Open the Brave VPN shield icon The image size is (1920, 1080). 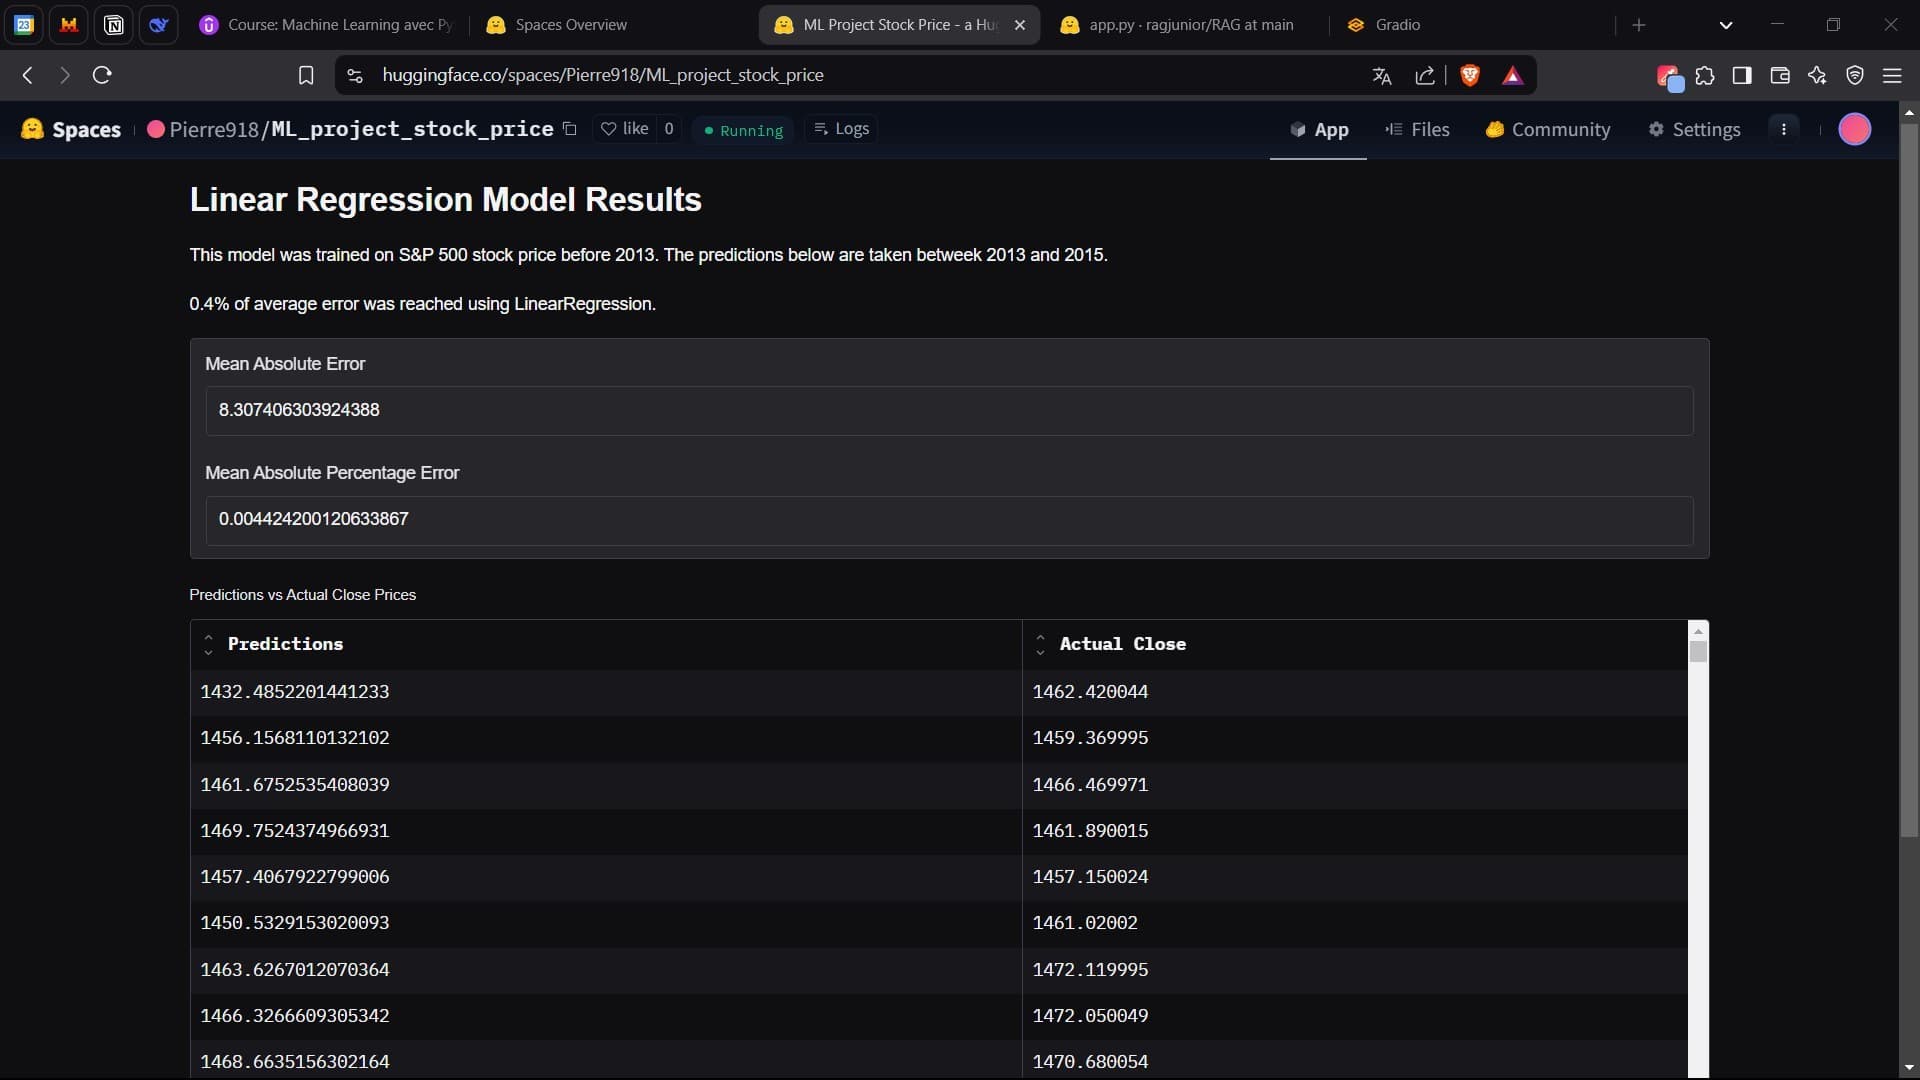pyautogui.click(x=1855, y=75)
